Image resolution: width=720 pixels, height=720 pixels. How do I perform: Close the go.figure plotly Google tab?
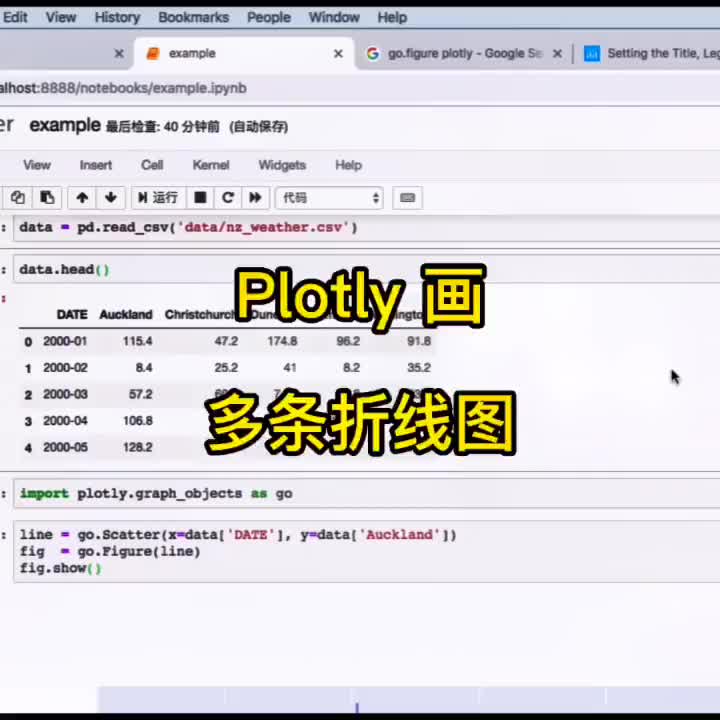tap(557, 54)
